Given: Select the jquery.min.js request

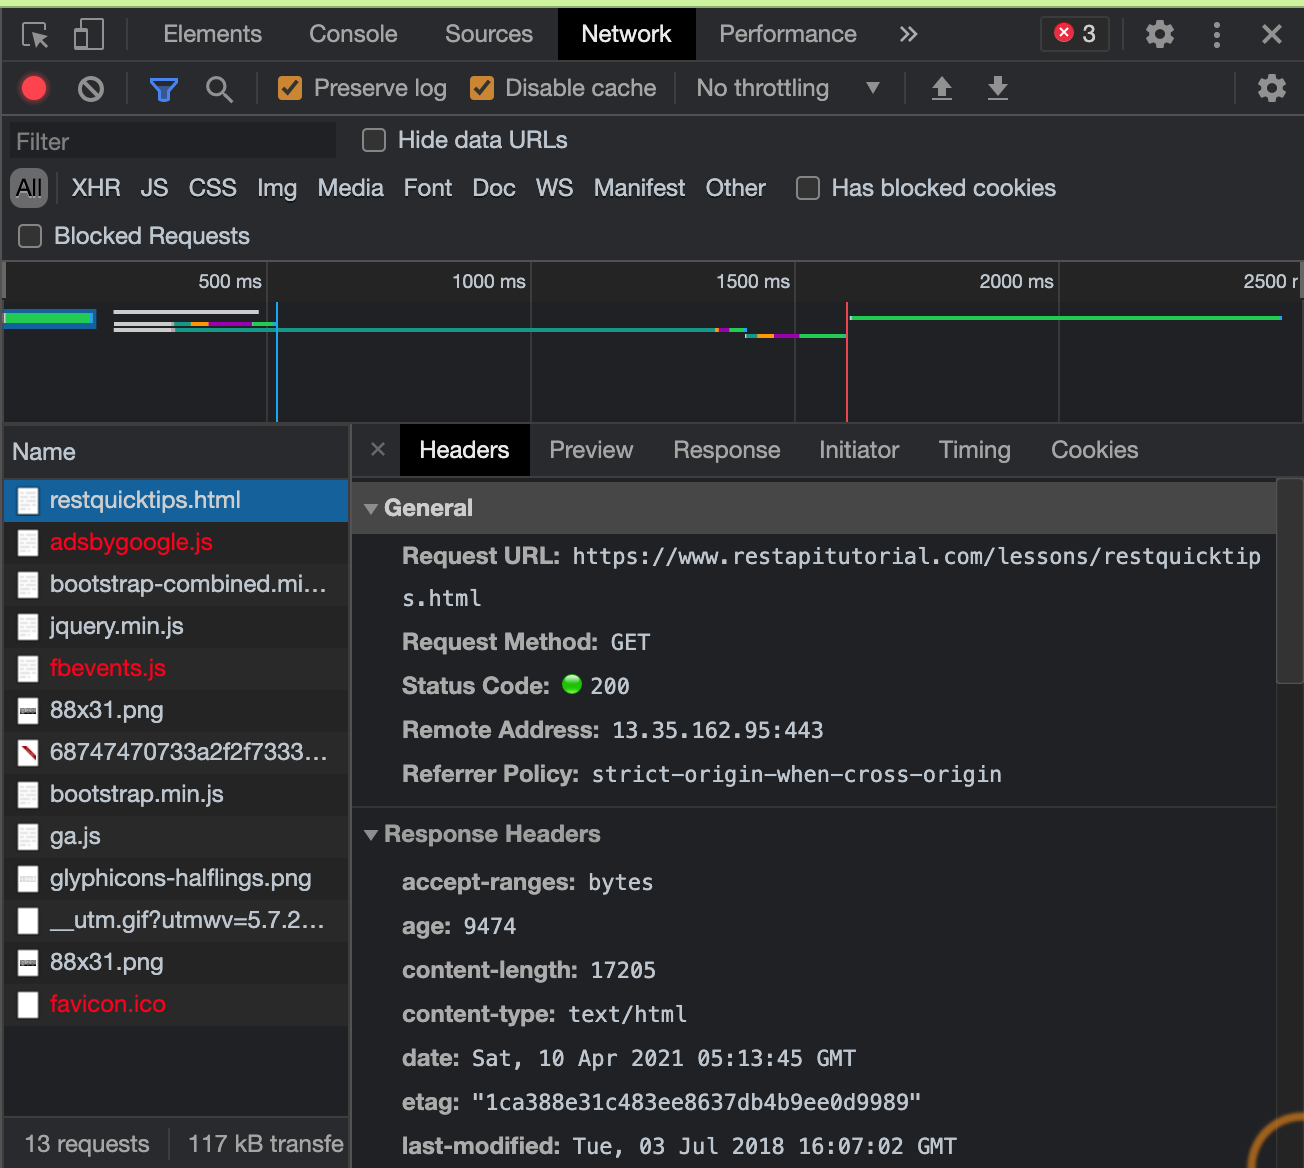Looking at the screenshot, I should click(176, 626).
